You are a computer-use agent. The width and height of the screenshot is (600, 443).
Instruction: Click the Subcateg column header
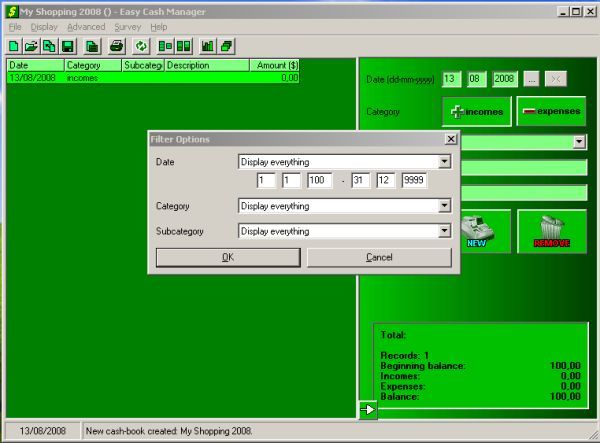(x=143, y=65)
